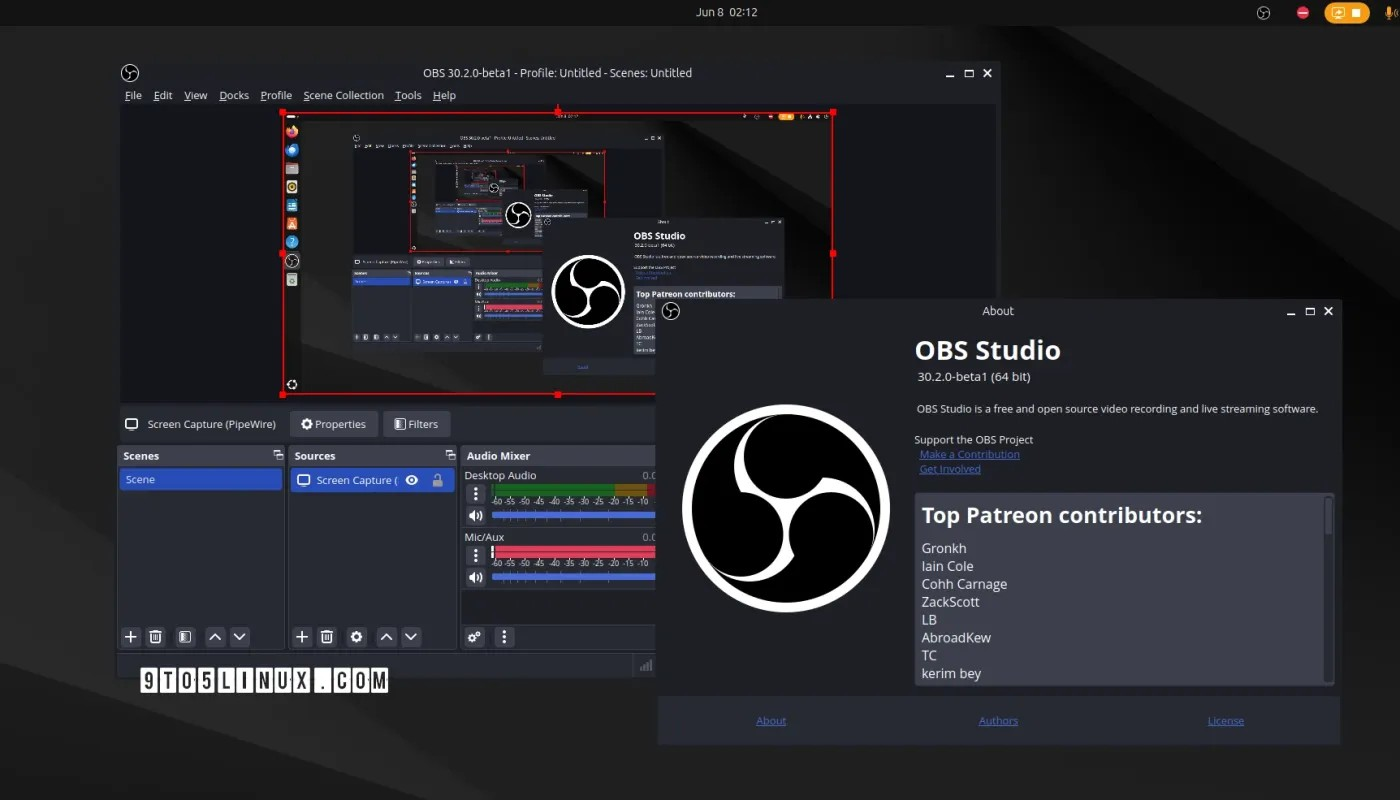
Task: Click ZackScott in contributors list
Action: (x=951, y=602)
